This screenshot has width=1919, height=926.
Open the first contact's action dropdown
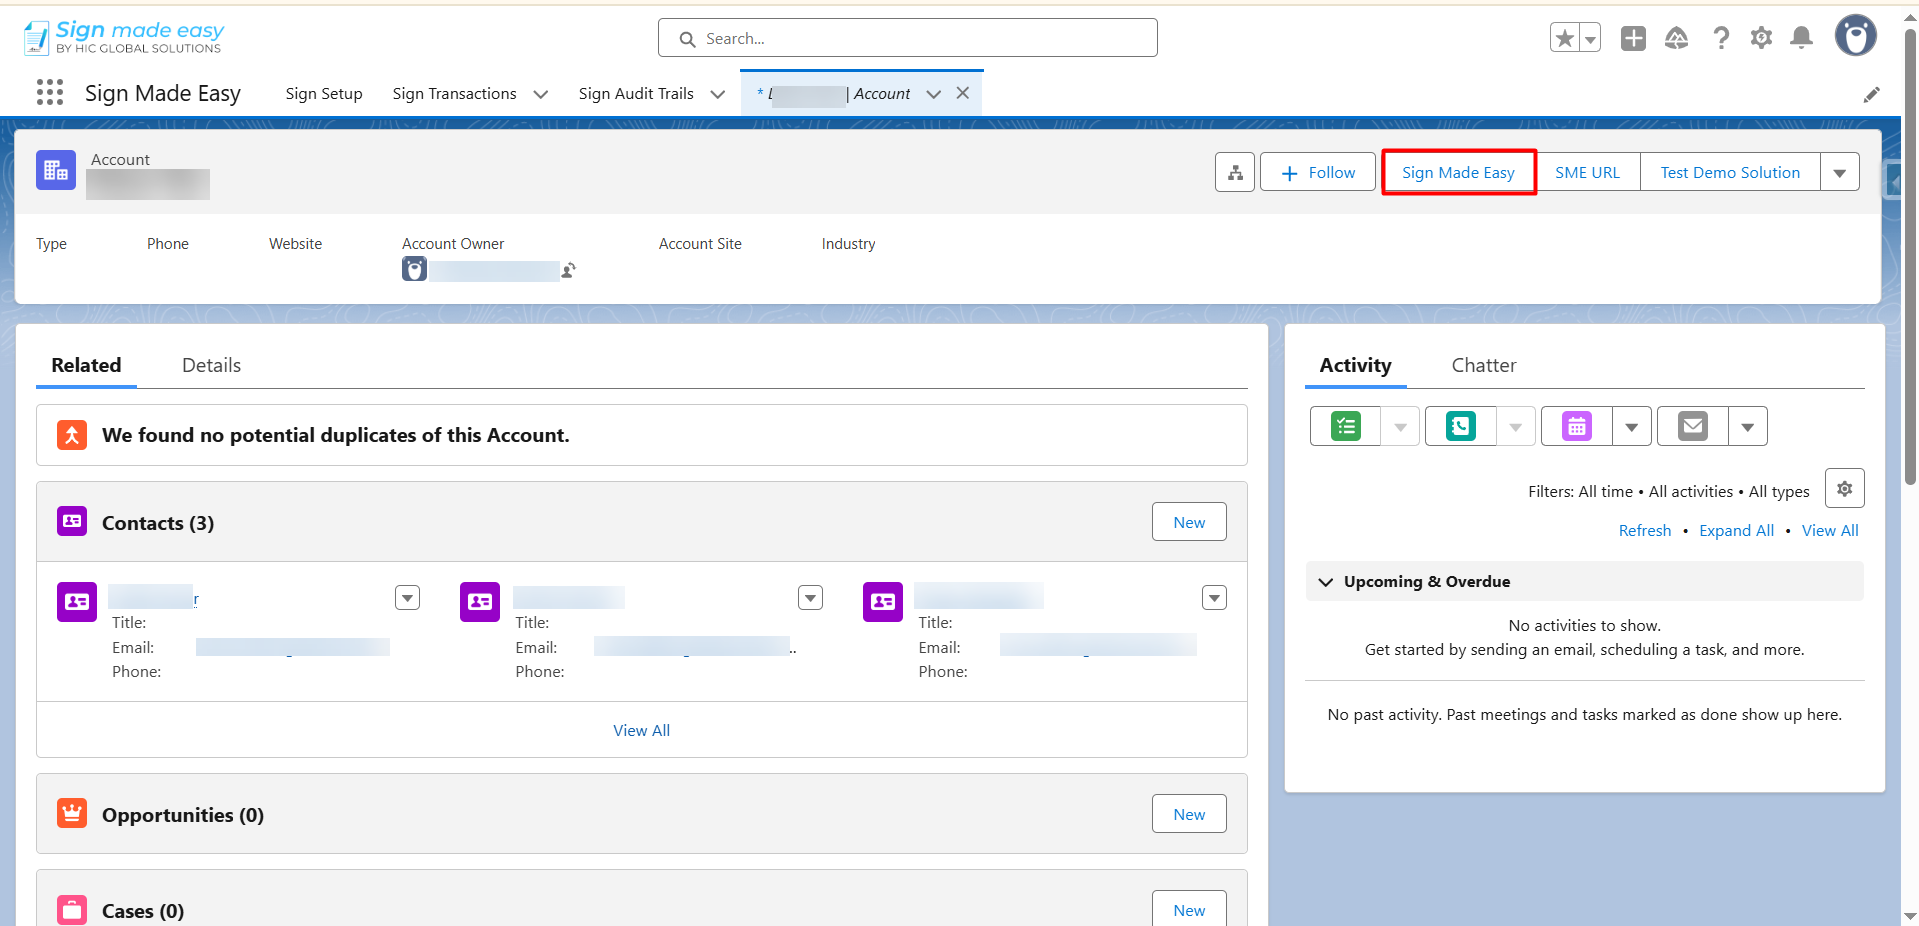[x=407, y=598]
